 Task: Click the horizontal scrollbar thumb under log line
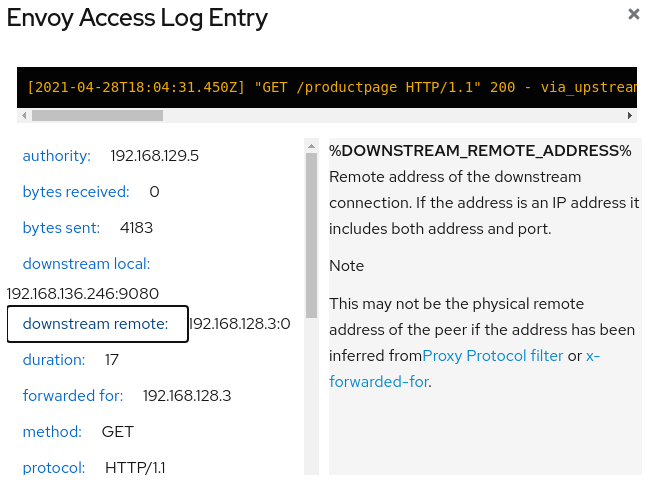(97, 115)
